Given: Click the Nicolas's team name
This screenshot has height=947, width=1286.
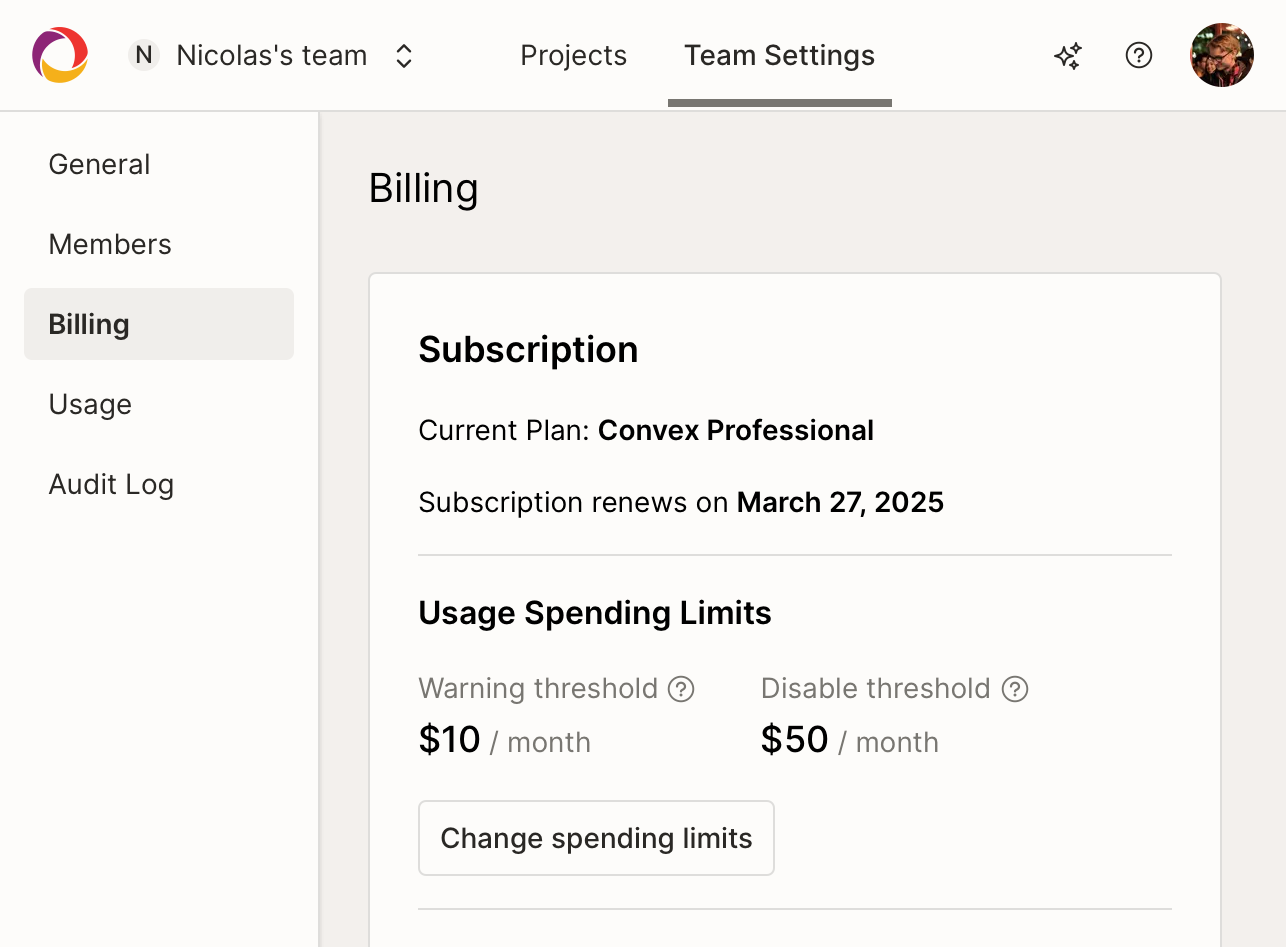Looking at the screenshot, I should coord(272,55).
